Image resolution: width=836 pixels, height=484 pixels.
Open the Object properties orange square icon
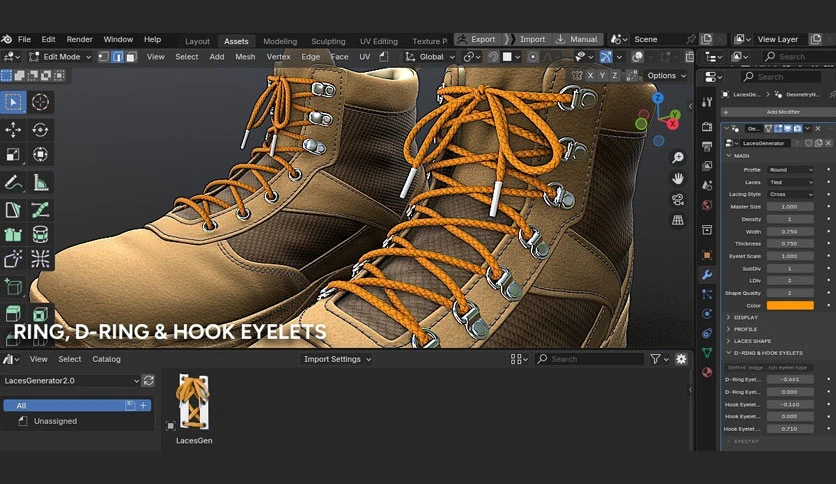click(707, 255)
